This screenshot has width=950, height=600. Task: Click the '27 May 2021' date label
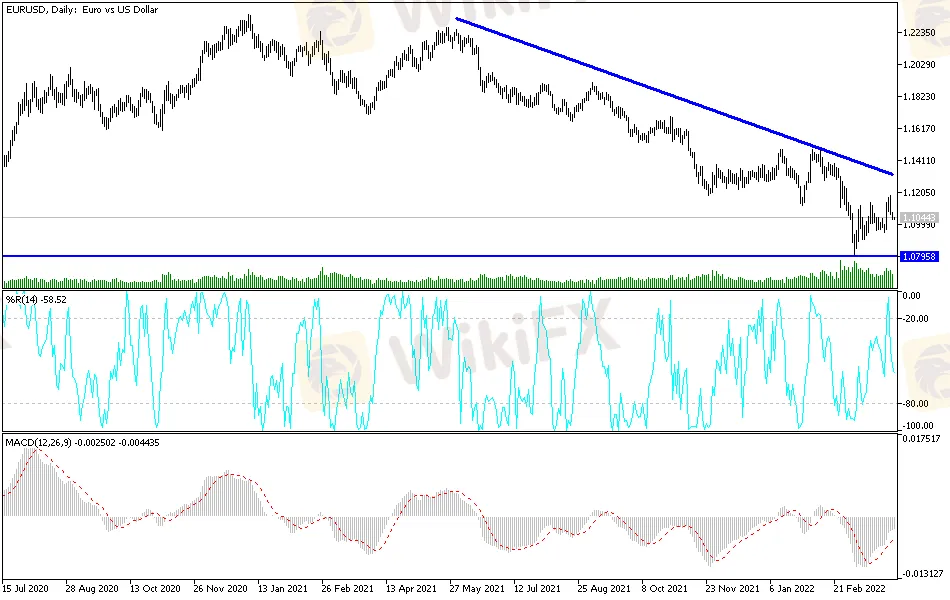click(x=477, y=588)
